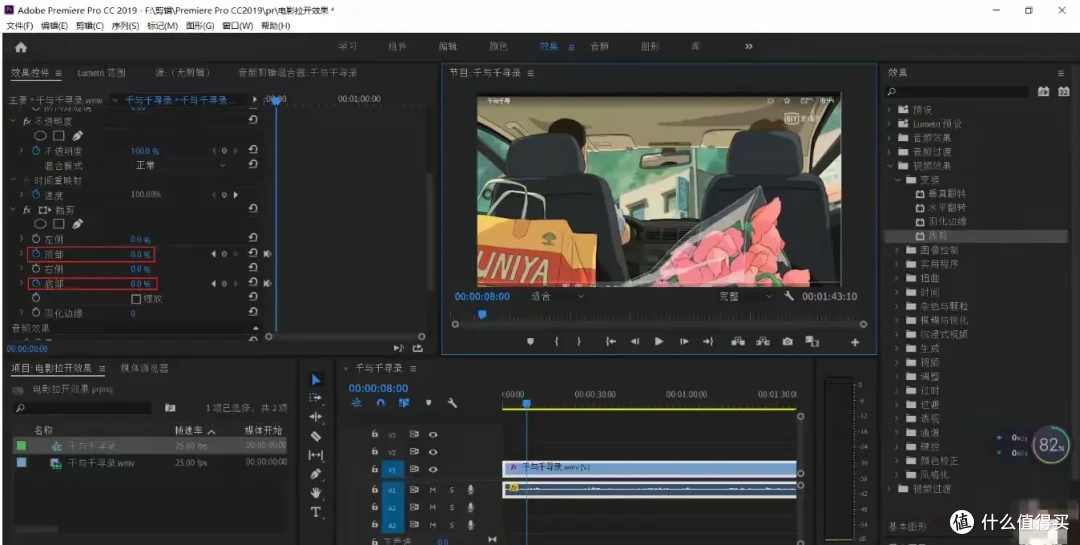Create rectangle mask under 不透明度

pos(59,136)
